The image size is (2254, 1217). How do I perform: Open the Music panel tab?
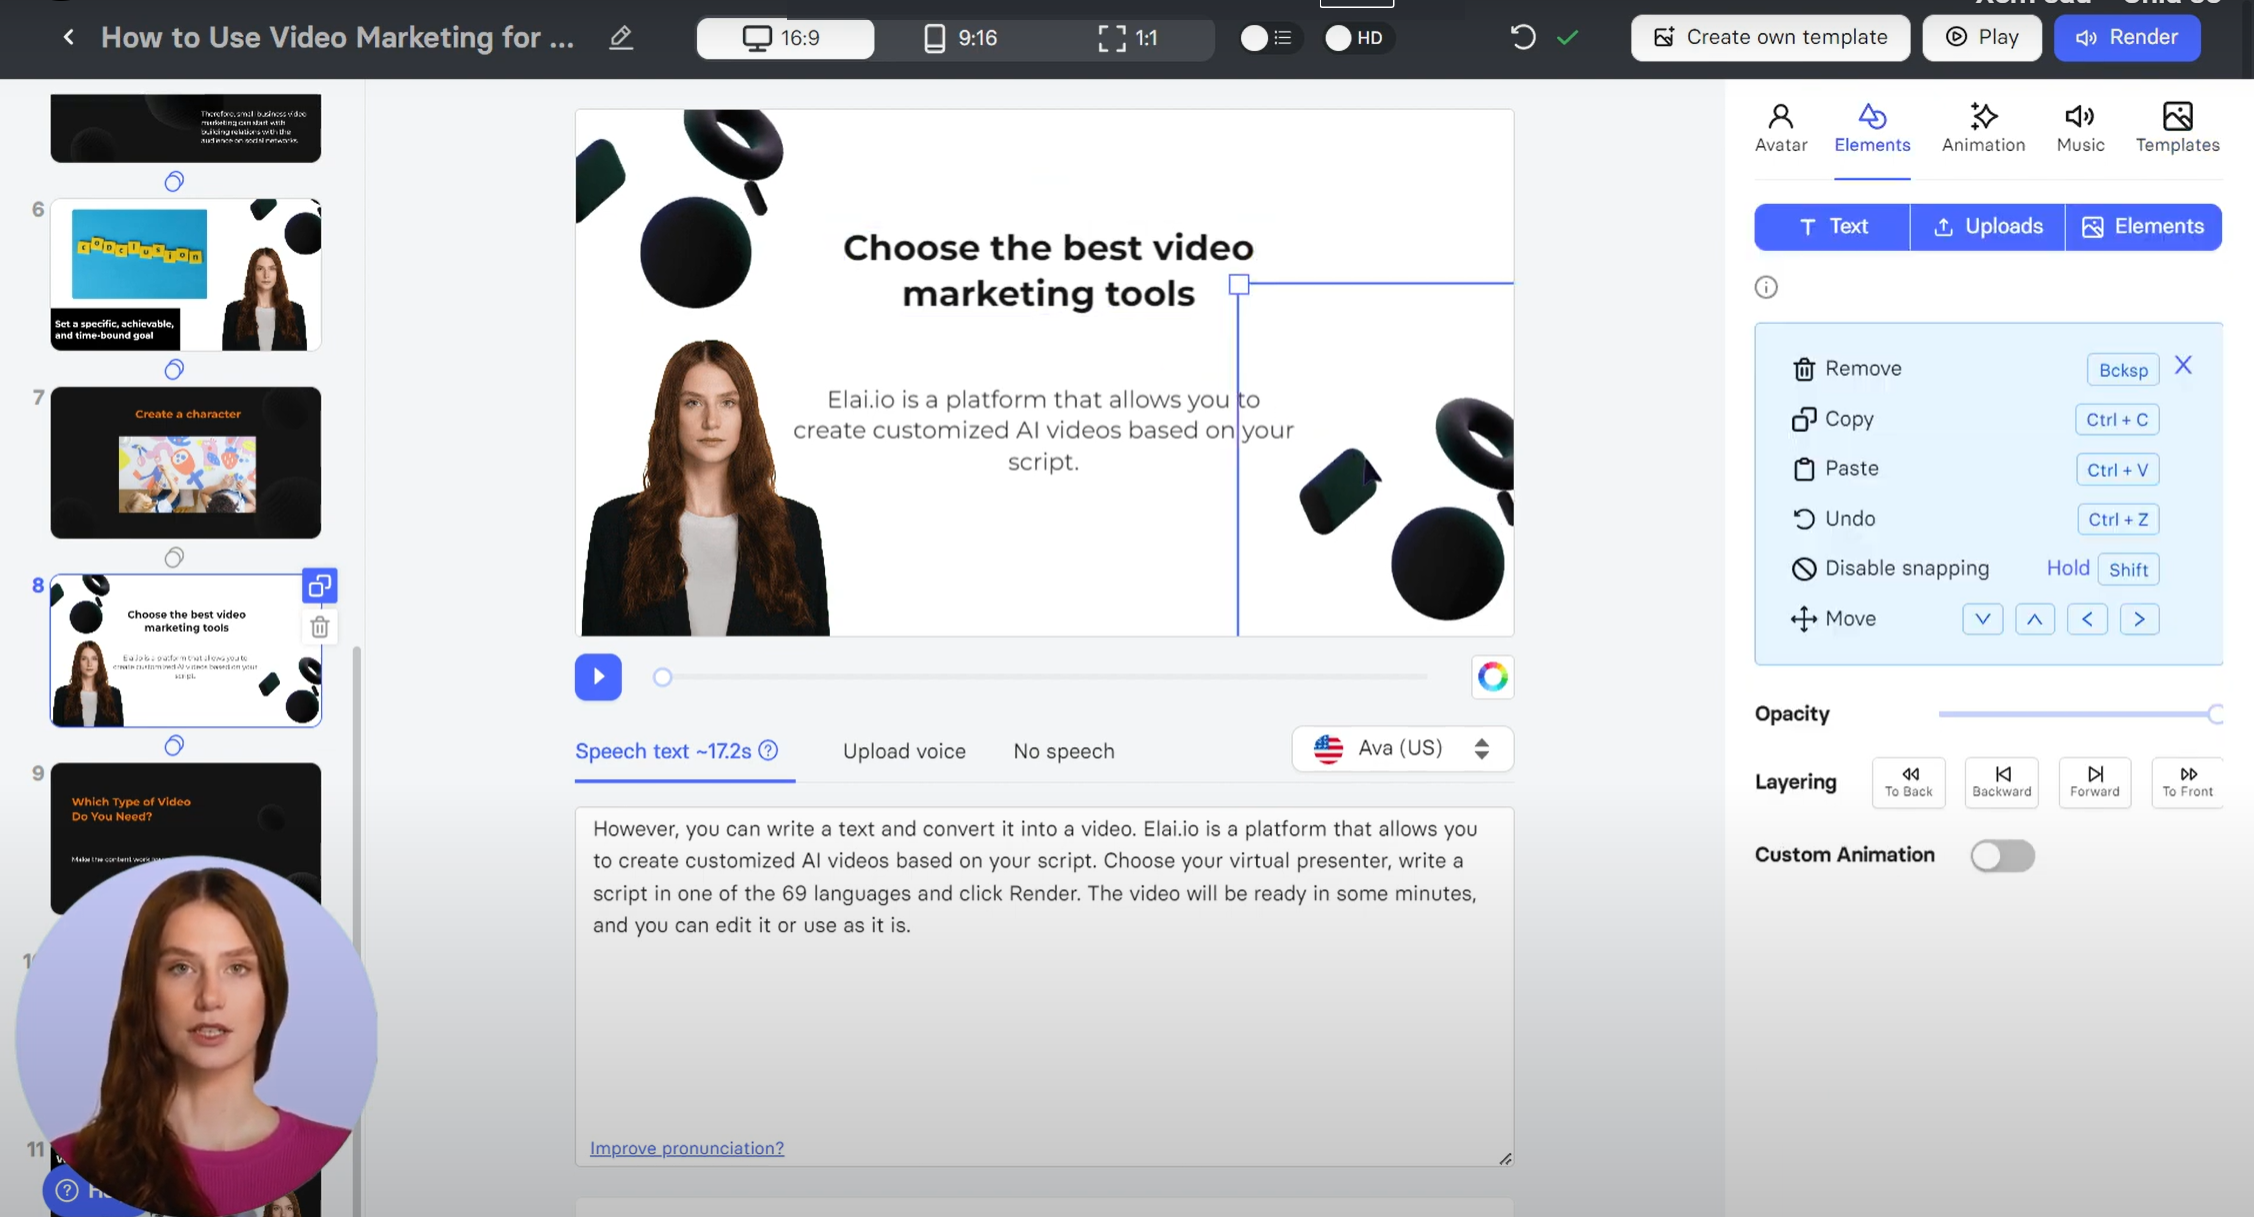[x=2080, y=127]
